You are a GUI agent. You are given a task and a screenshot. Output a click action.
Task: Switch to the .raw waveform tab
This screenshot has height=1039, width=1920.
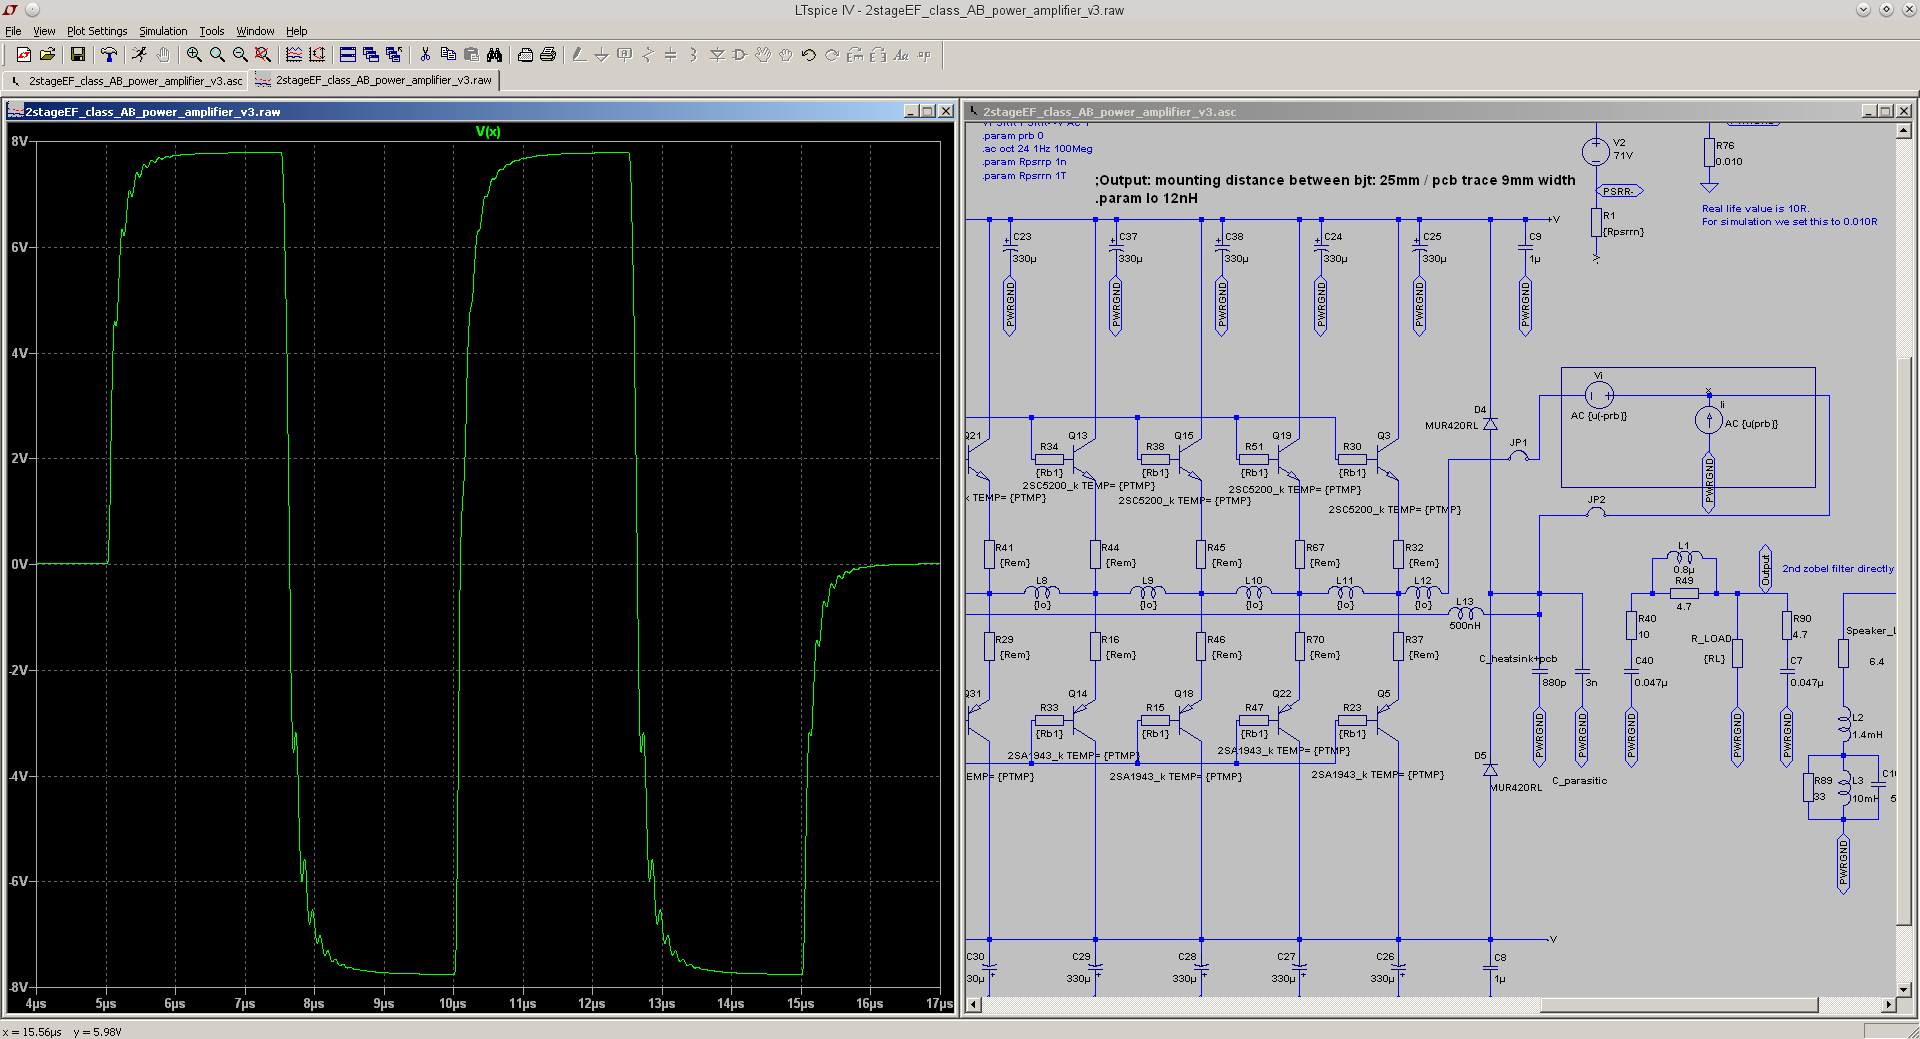point(374,80)
